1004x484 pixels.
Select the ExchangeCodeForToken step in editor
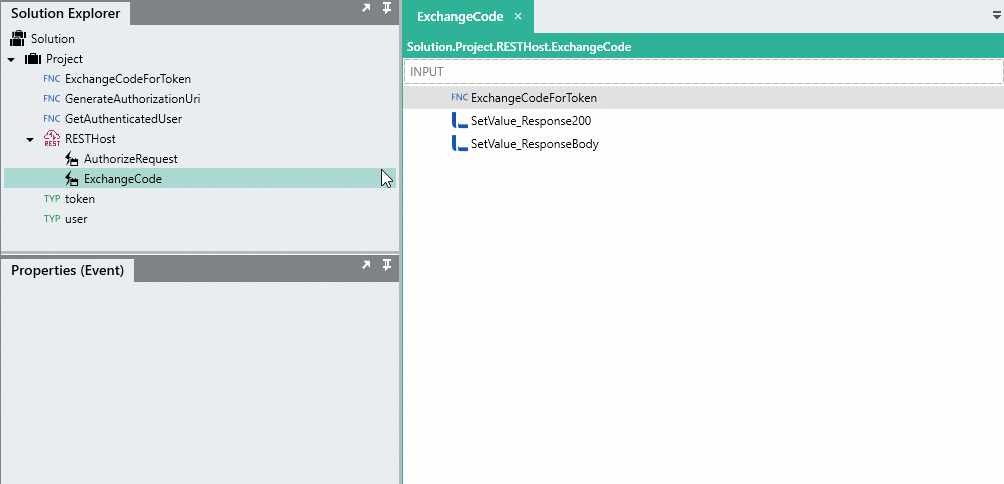[533, 98]
